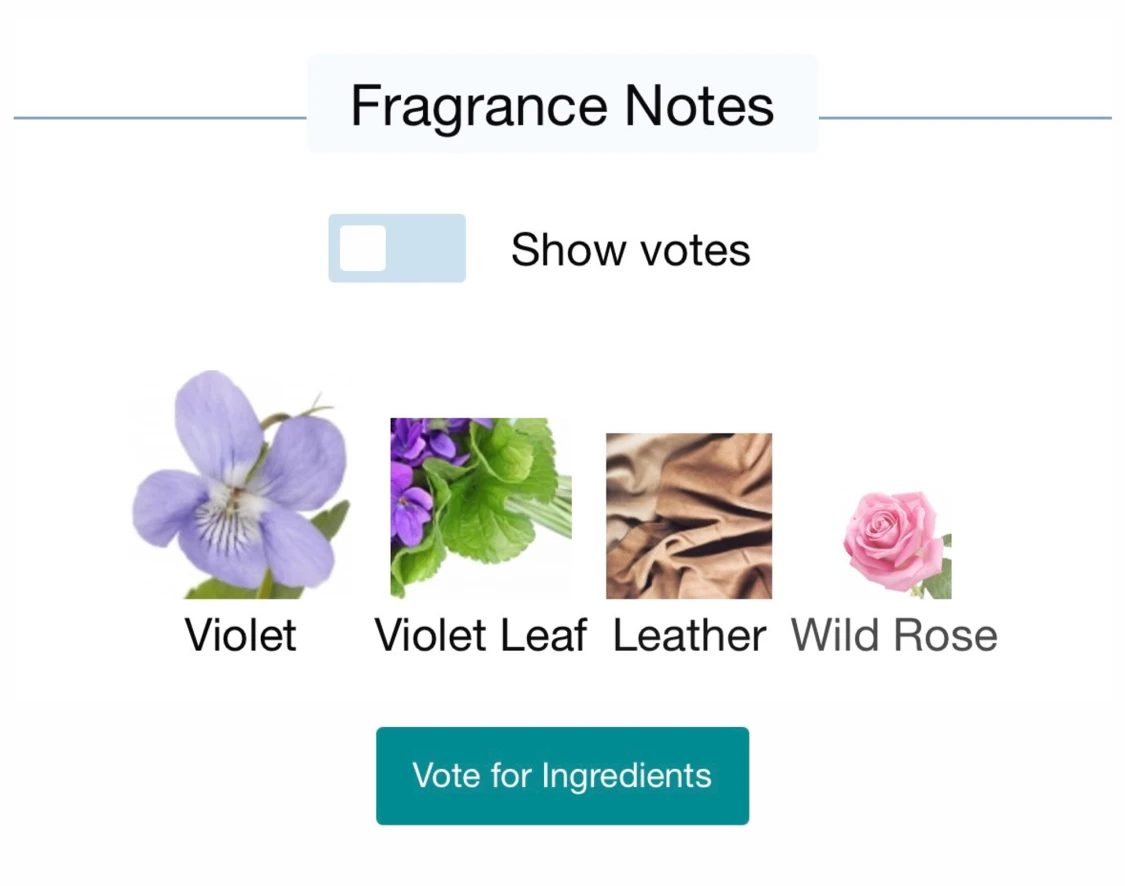Click the white knob of the votes switch
This screenshot has width=1125, height=886.
362,248
